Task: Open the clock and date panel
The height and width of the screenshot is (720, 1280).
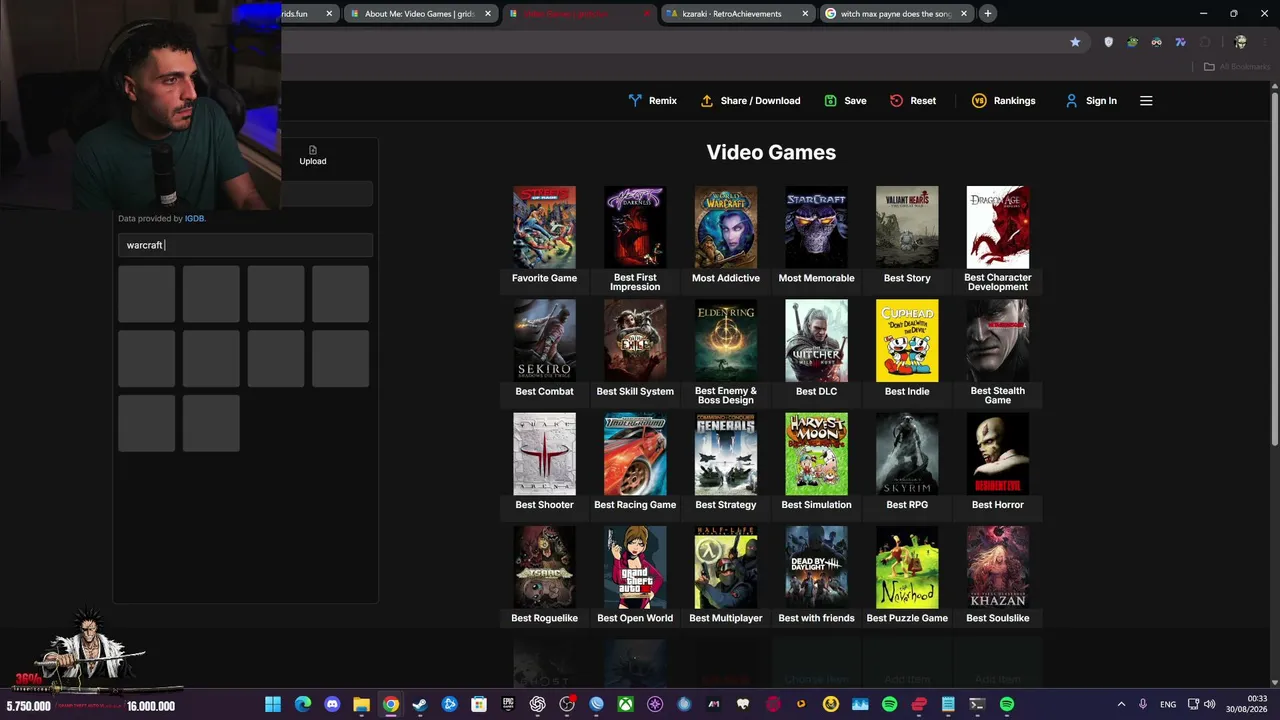Action: pyautogui.click(x=1247, y=704)
